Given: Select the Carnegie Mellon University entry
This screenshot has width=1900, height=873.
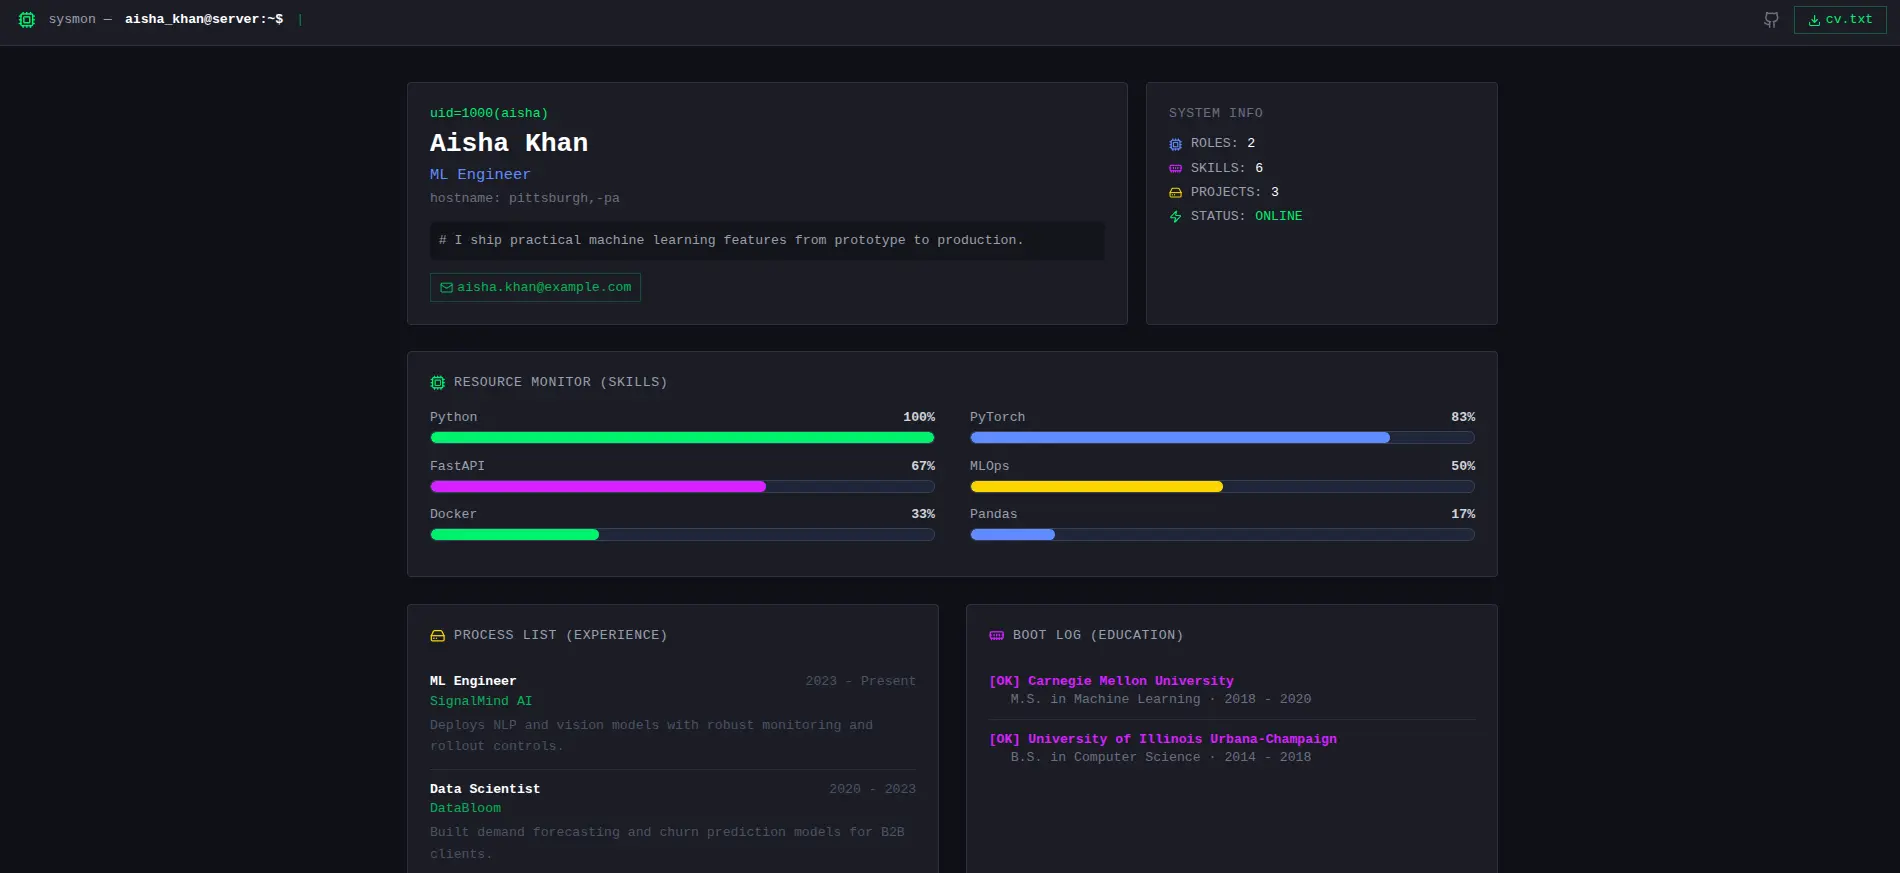Looking at the screenshot, I should [1130, 681].
